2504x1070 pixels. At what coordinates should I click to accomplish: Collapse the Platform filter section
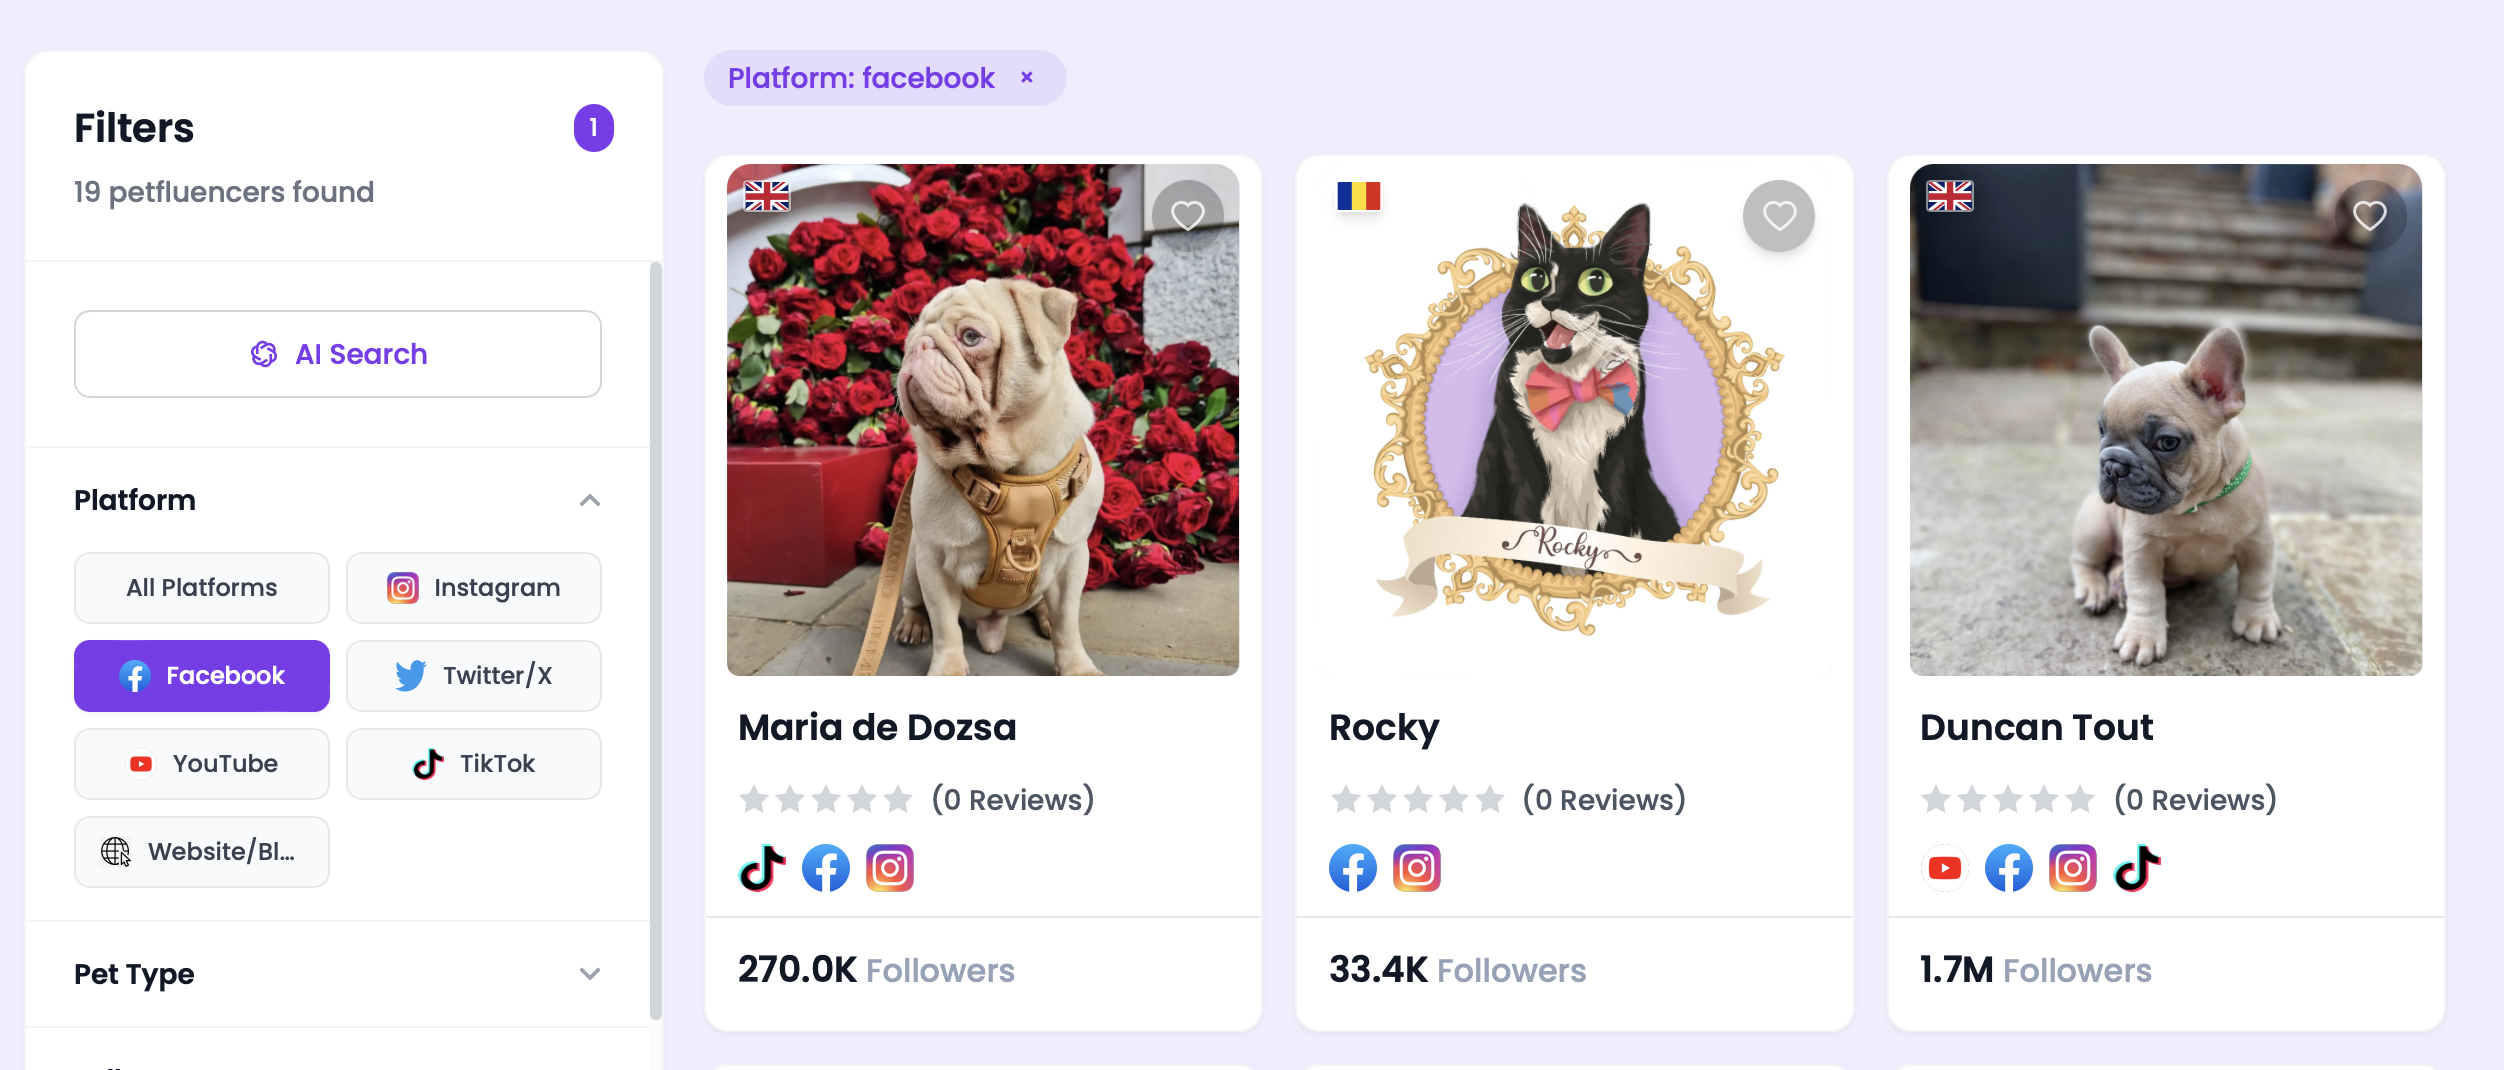click(x=590, y=500)
